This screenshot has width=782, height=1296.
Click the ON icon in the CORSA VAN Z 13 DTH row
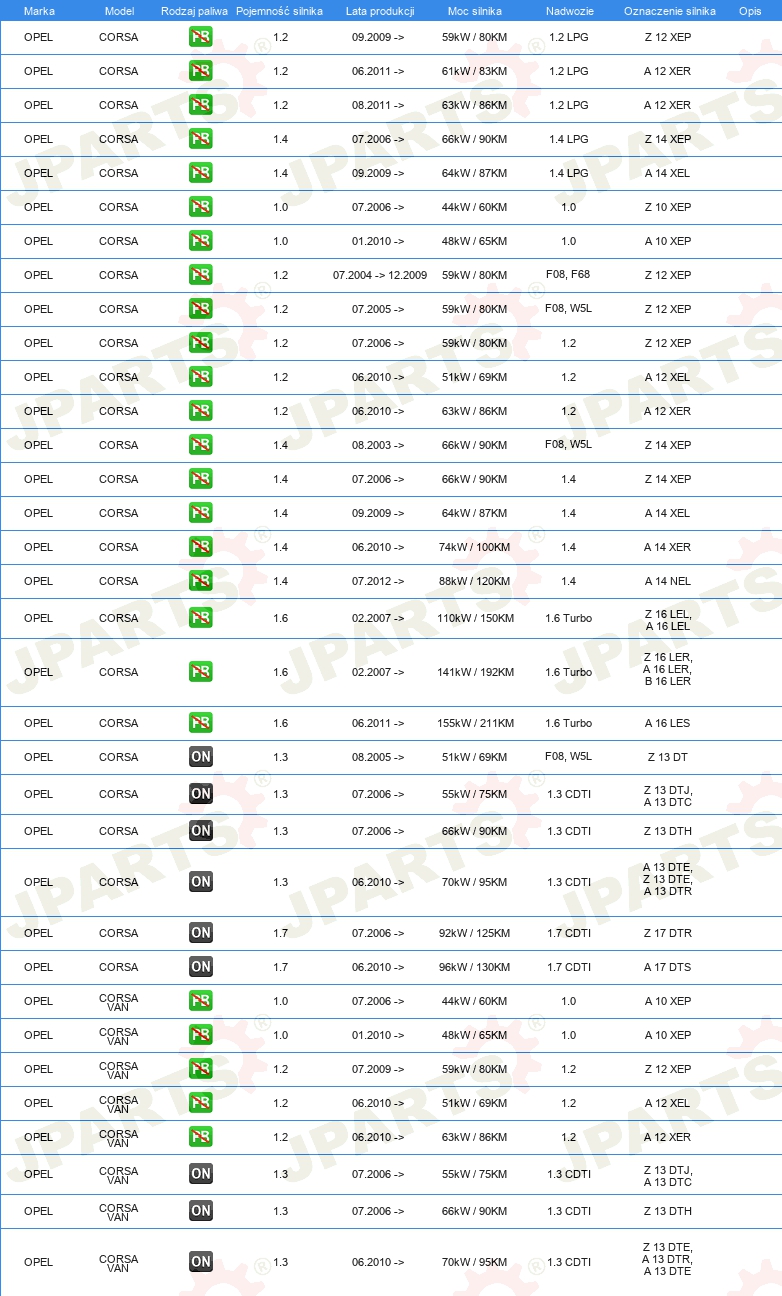coord(201,1211)
